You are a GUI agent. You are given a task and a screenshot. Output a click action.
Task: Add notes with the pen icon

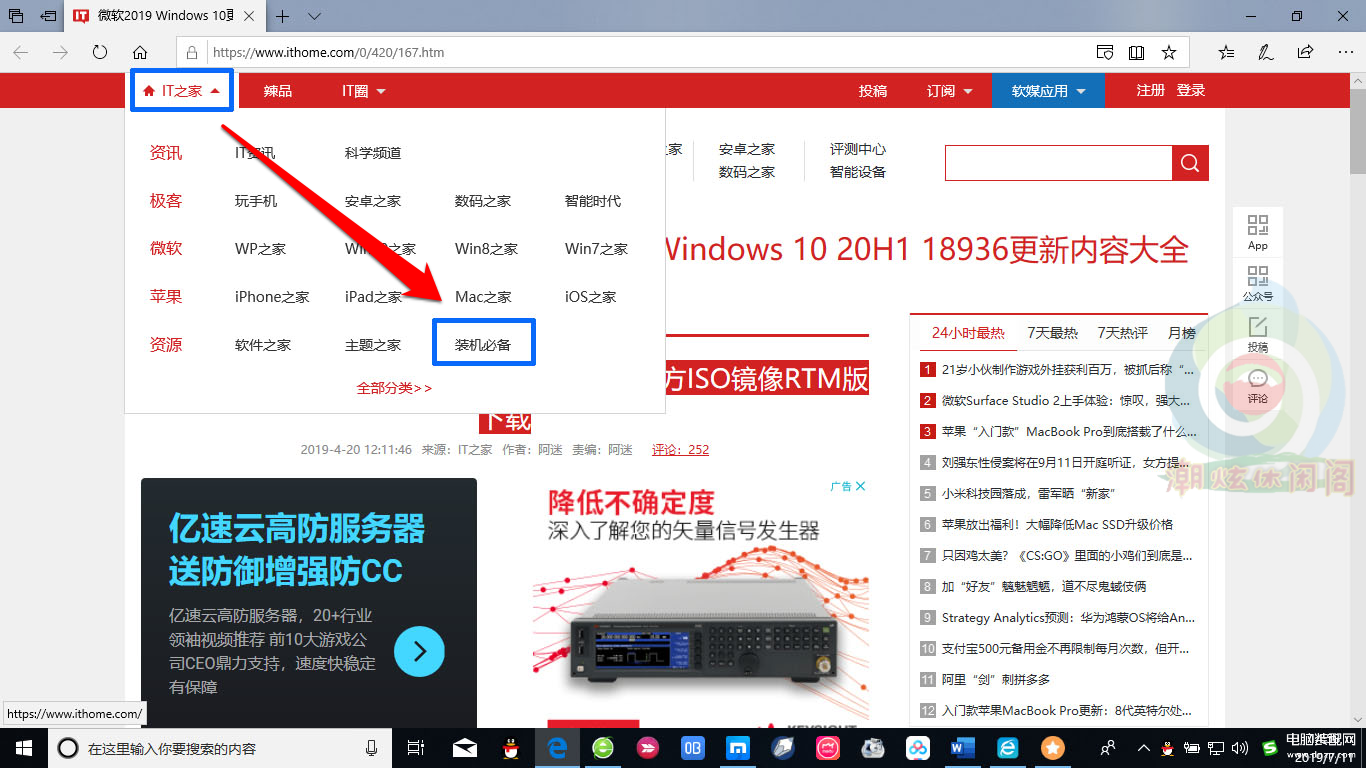[x=1266, y=52]
